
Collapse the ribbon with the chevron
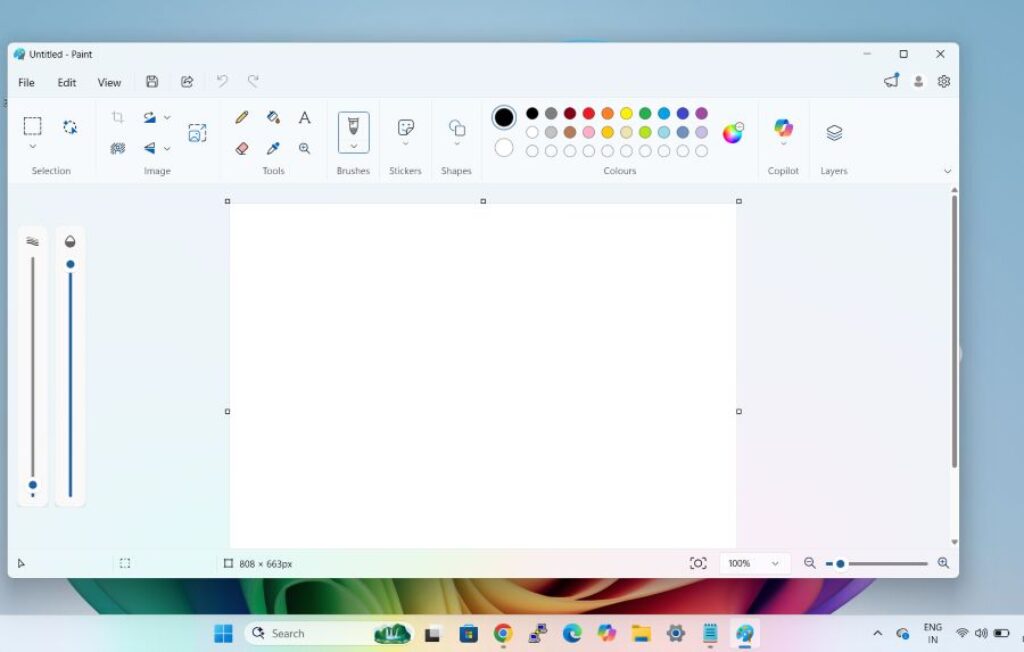pyautogui.click(x=947, y=171)
